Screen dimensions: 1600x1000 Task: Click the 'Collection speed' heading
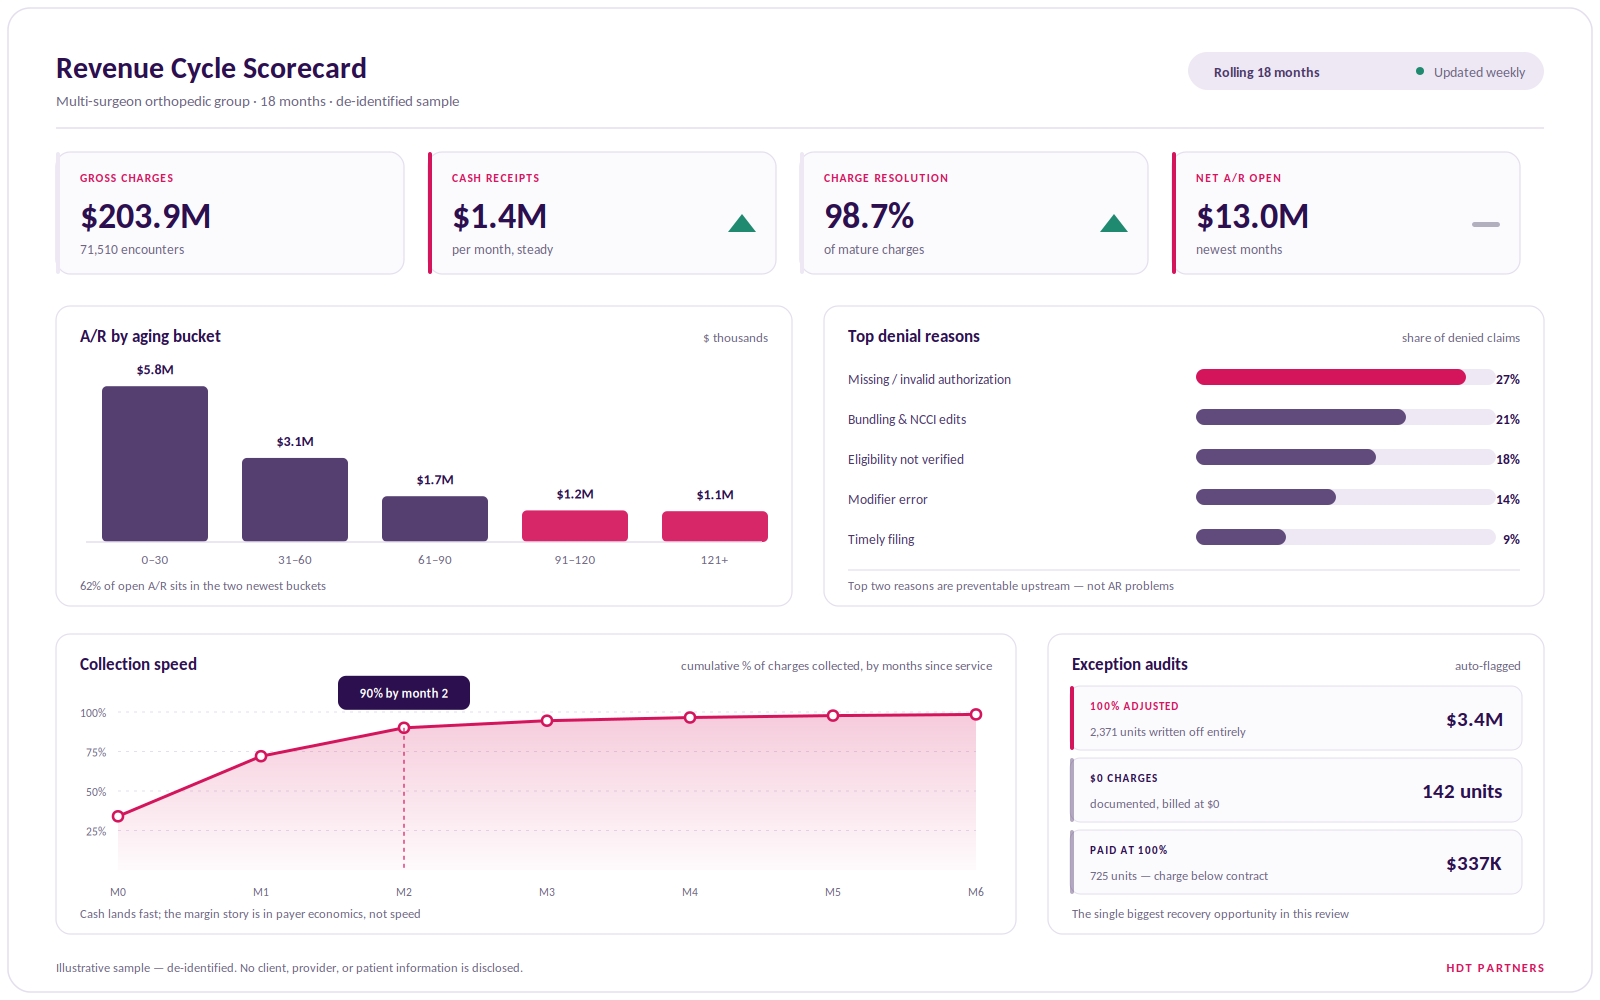[x=138, y=664]
